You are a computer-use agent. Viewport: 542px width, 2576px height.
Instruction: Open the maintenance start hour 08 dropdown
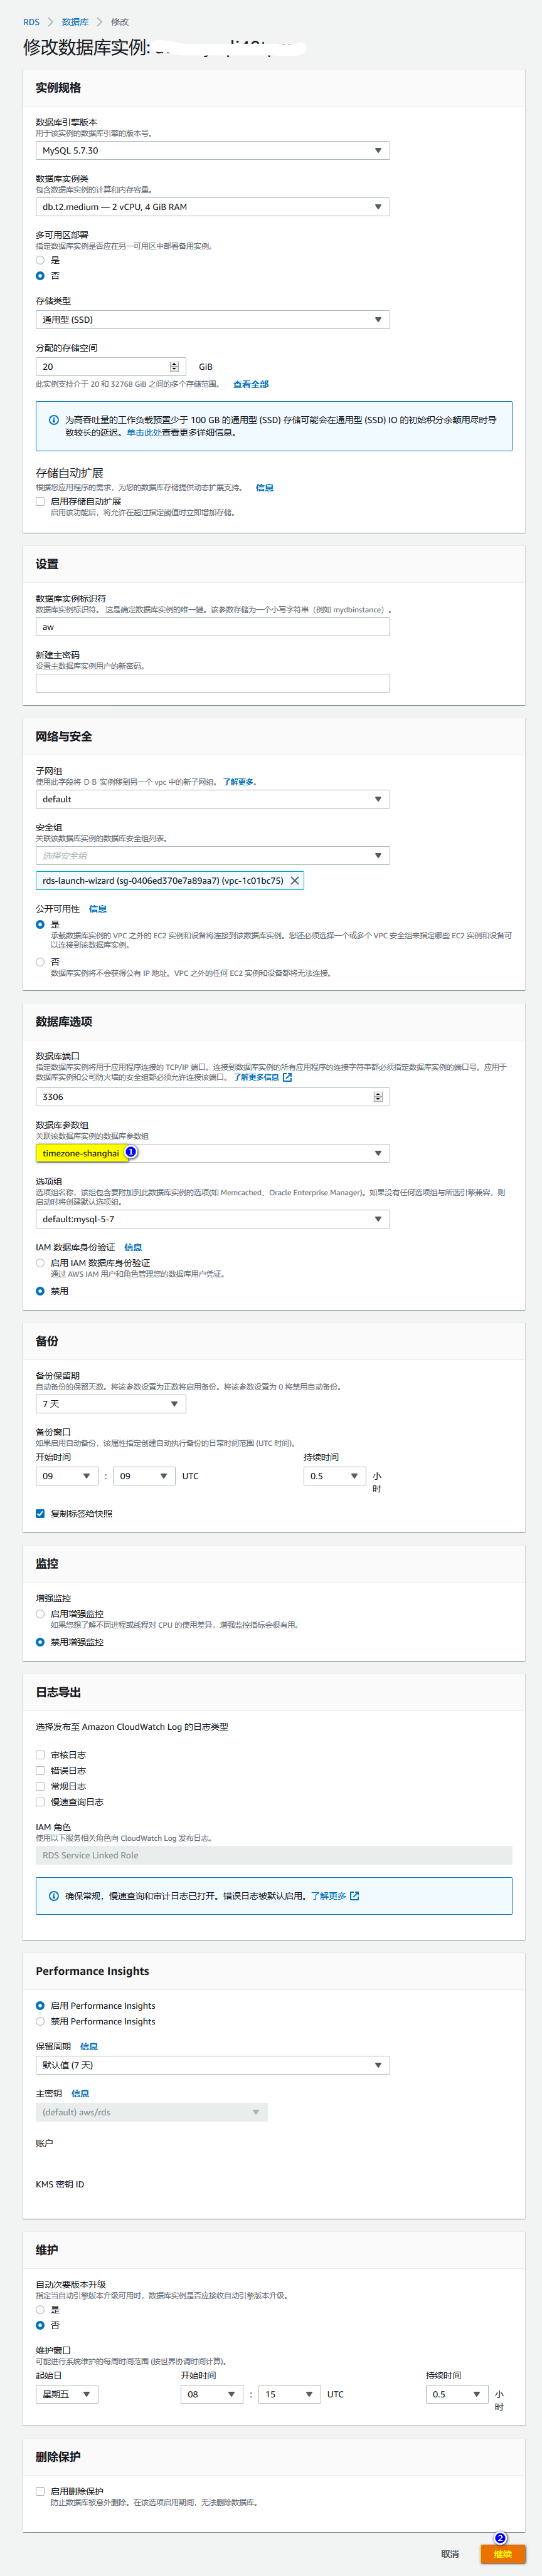(x=212, y=2394)
